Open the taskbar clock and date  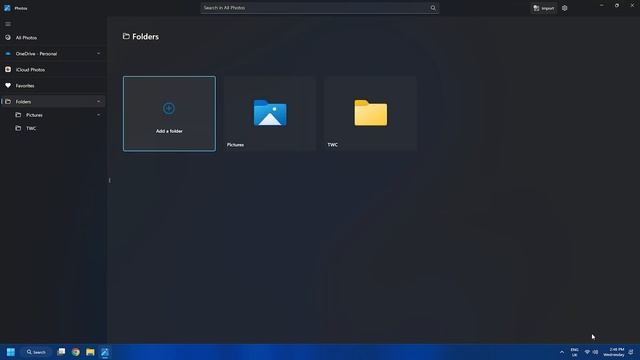click(614, 352)
